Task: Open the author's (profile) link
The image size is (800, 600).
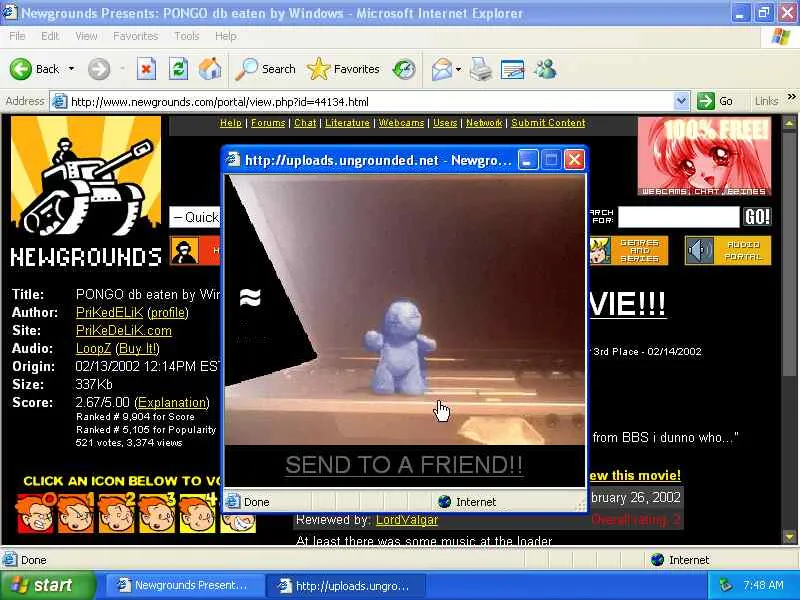Action: (168, 312)
